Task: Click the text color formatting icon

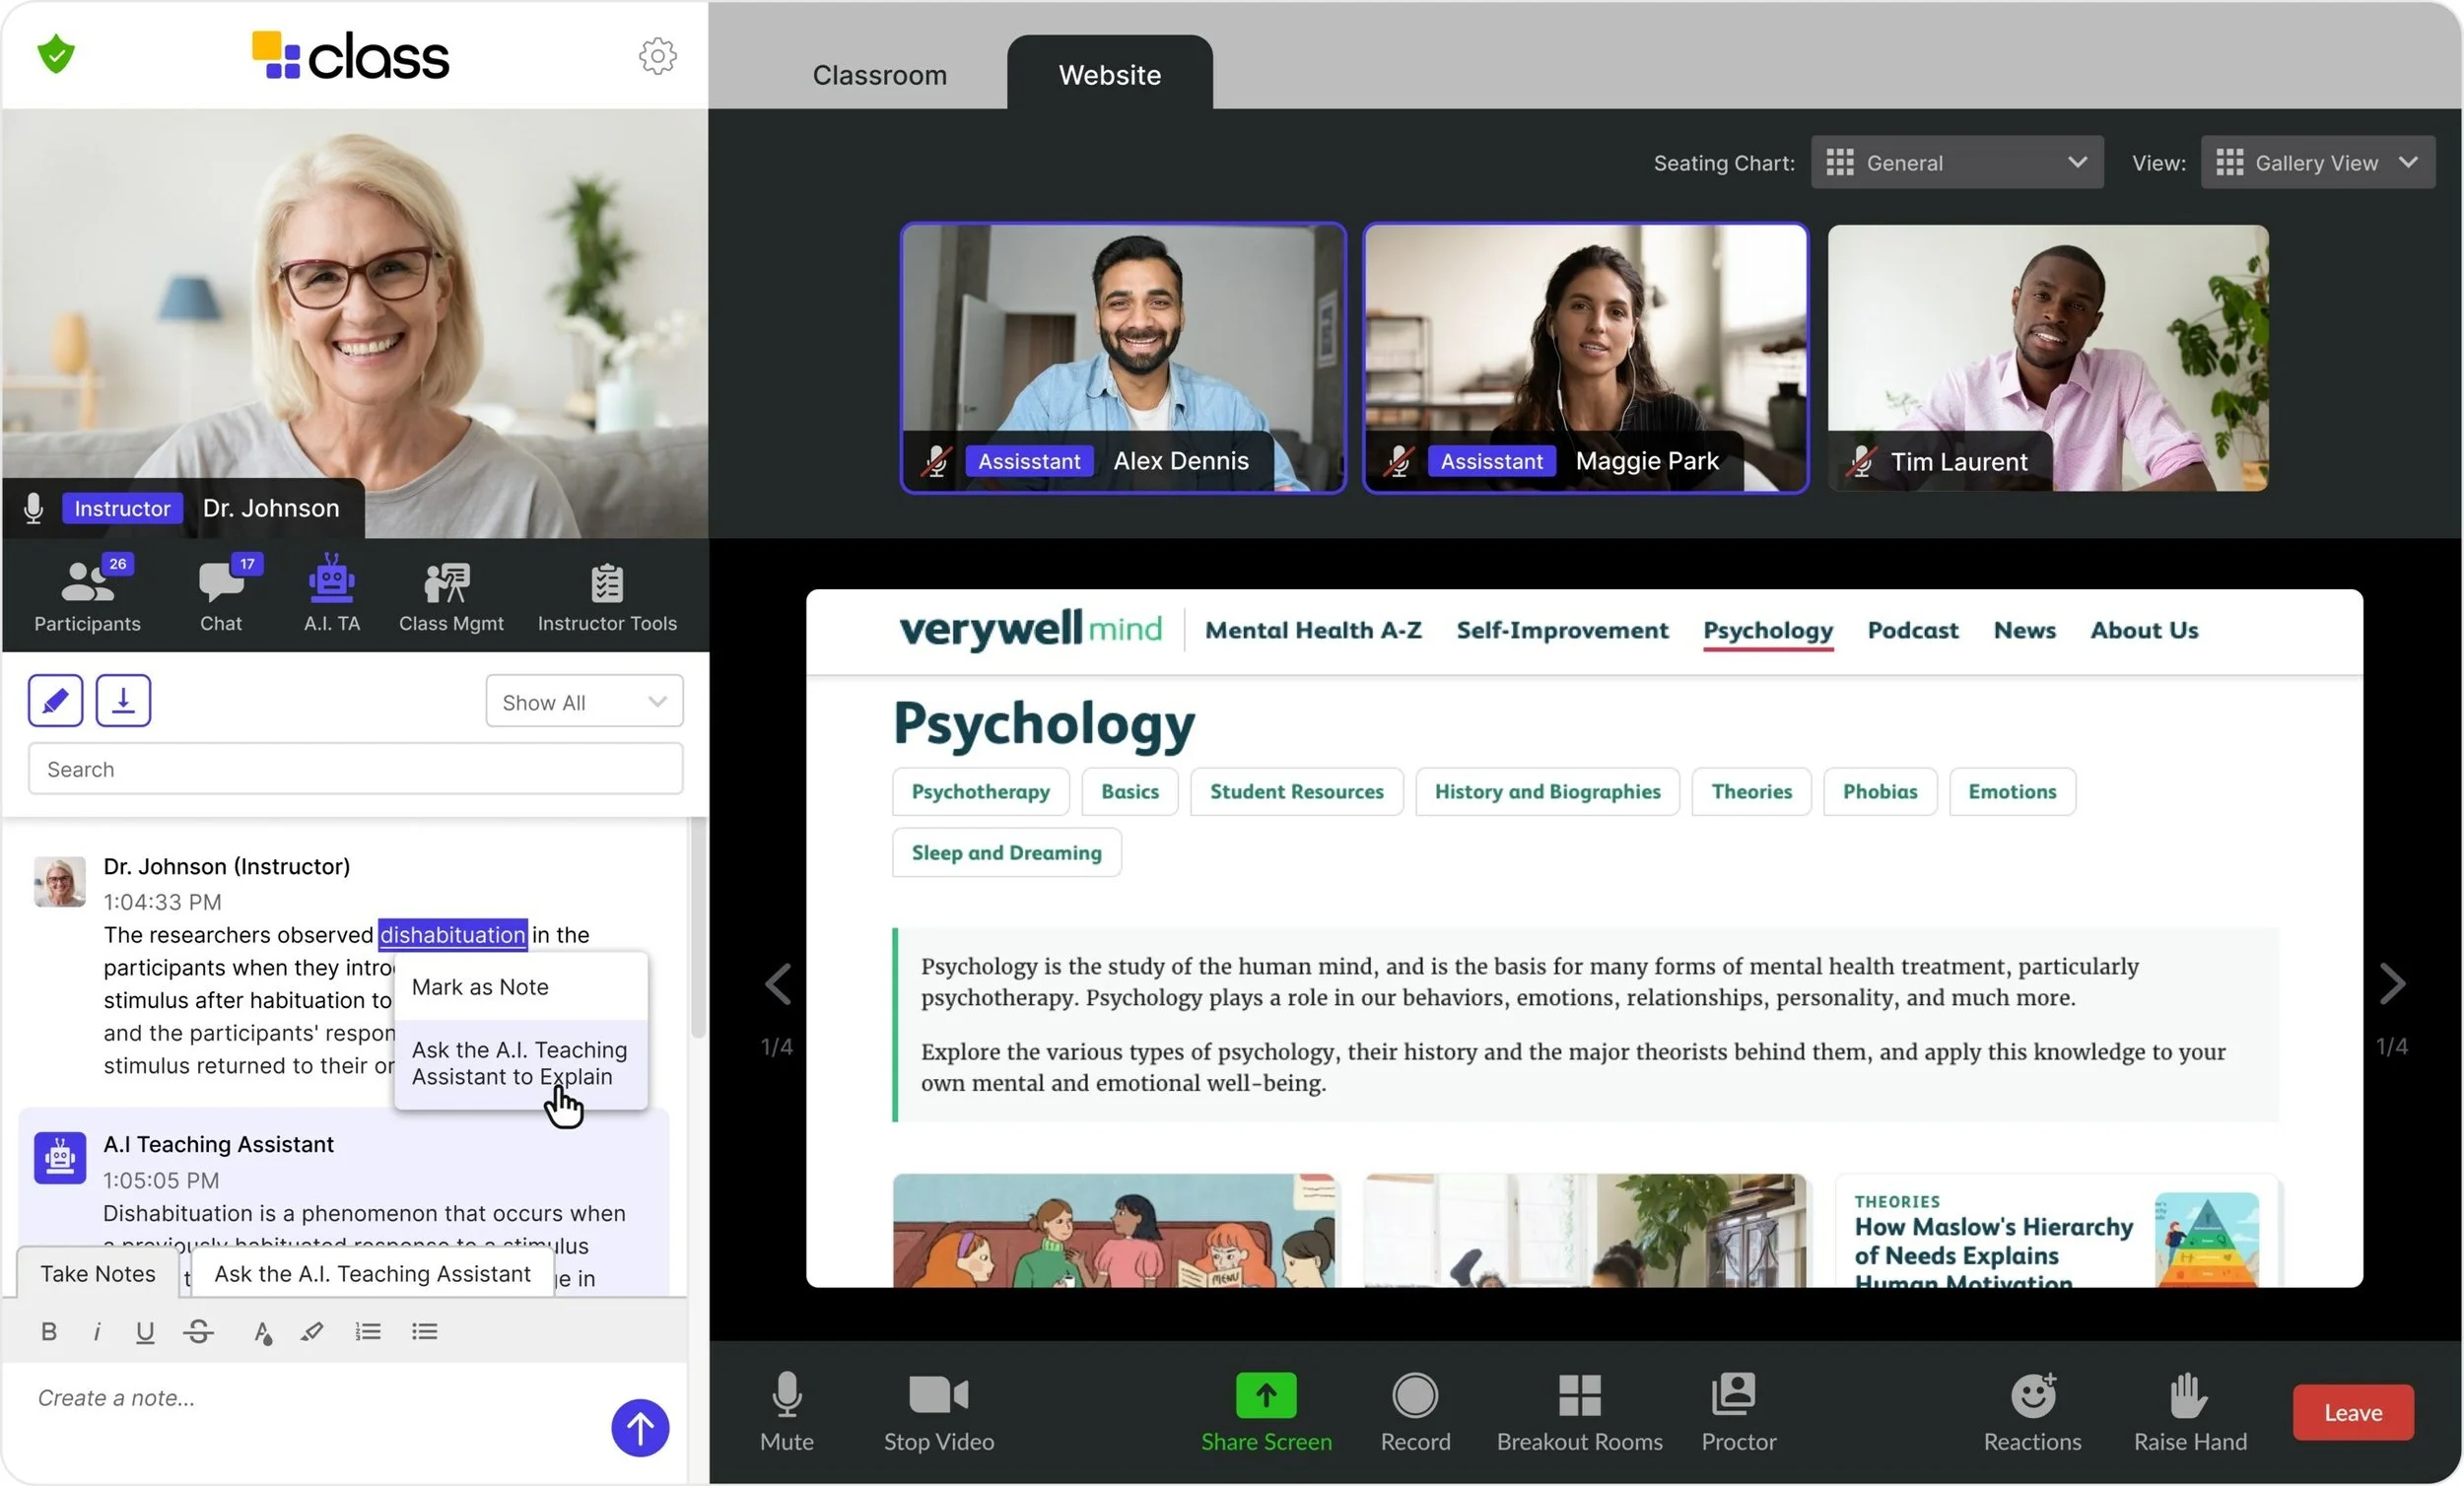Action: (262, 1332)
